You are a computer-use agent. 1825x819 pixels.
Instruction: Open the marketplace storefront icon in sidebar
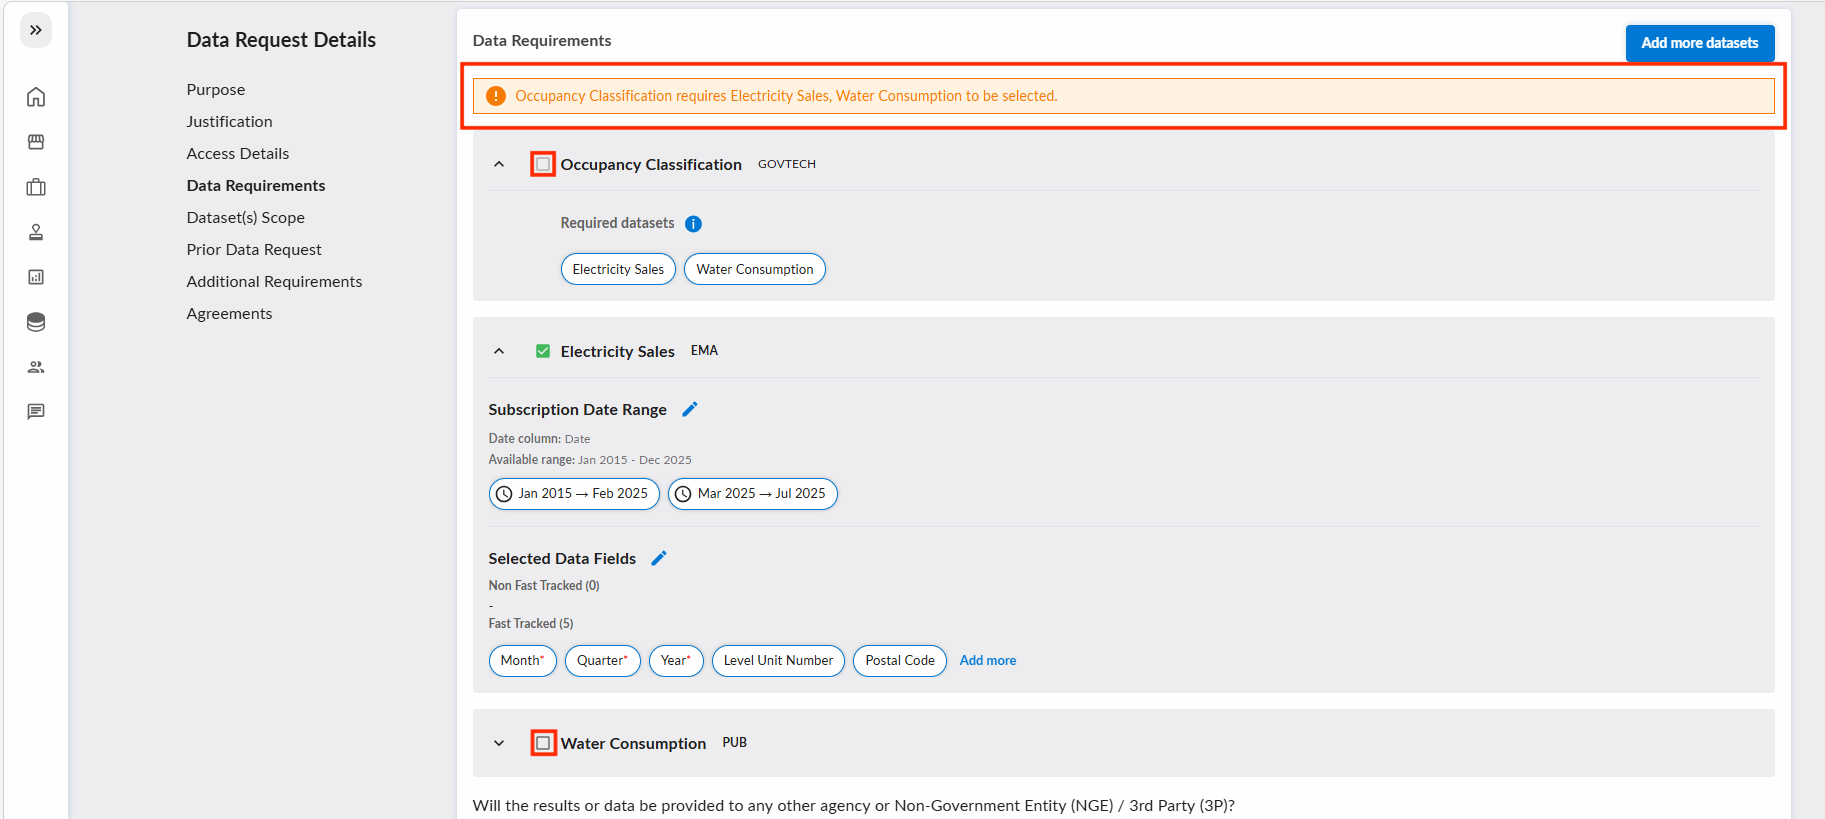(36, 142)
